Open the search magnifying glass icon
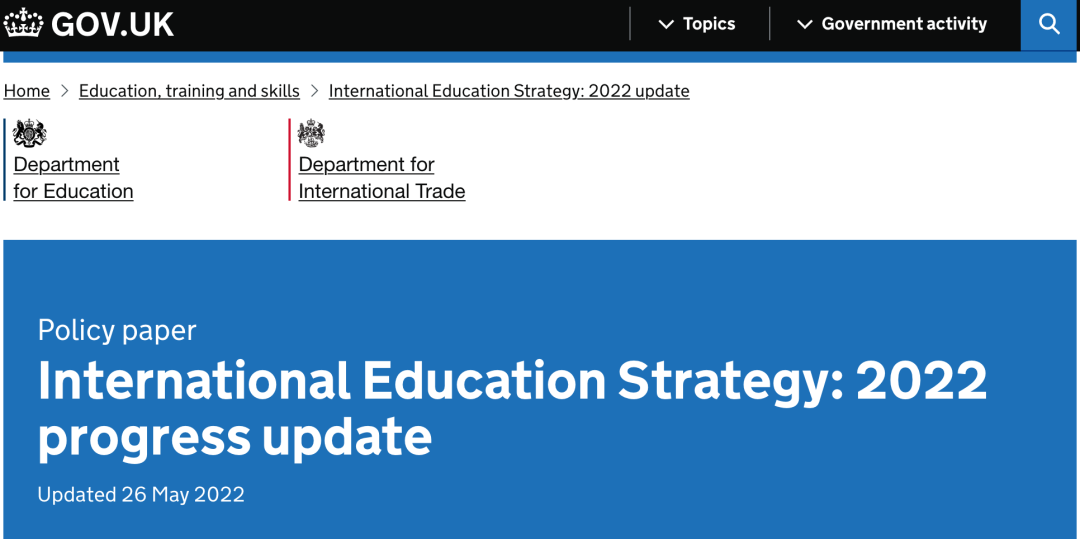The image size is (1080, 539). point(1049,24)
